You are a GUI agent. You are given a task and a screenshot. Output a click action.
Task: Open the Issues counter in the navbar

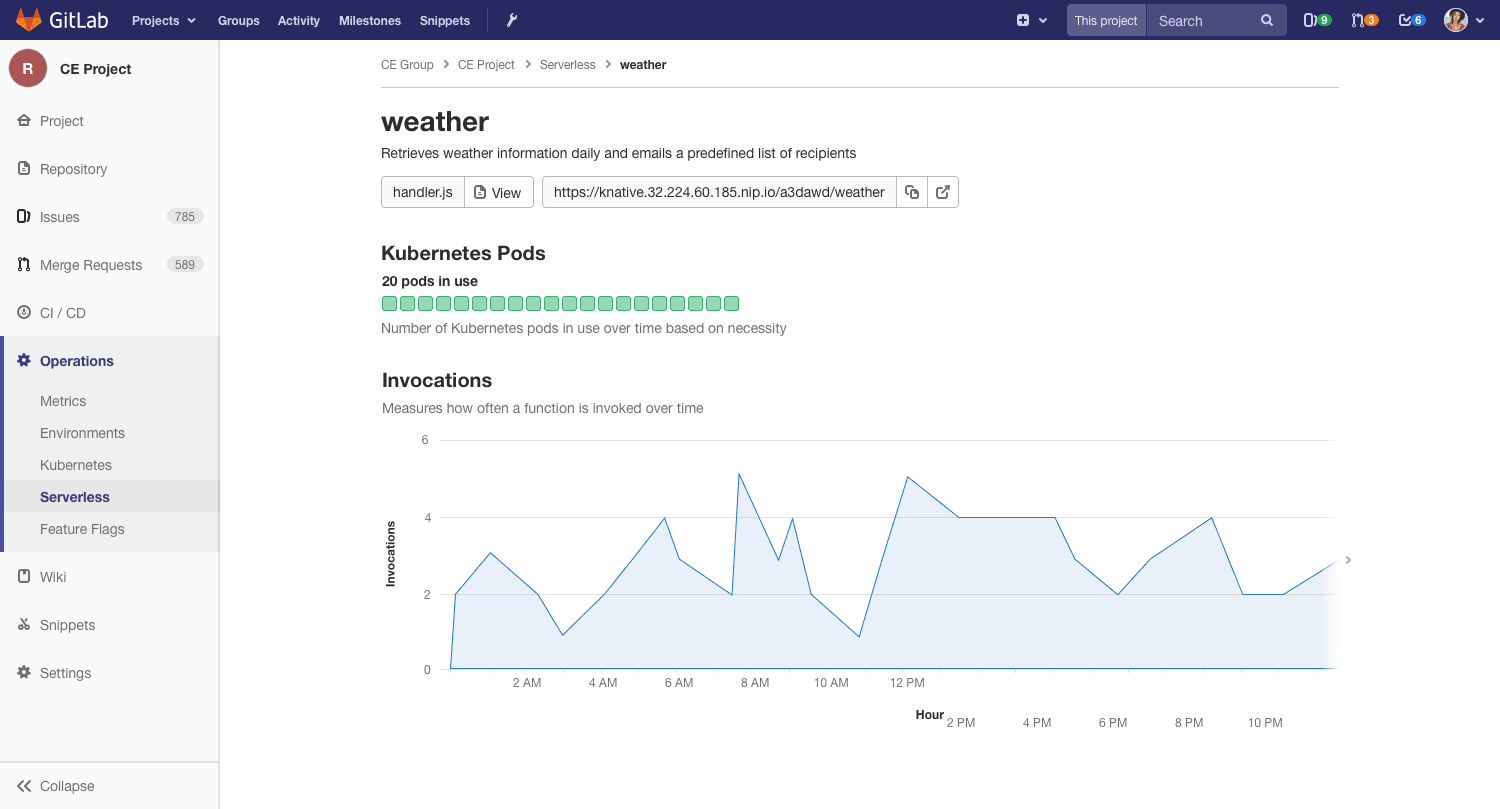[x=1315, y=20]
